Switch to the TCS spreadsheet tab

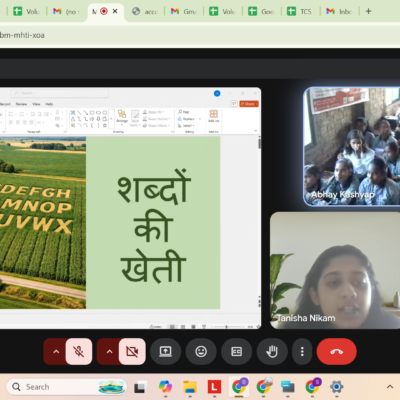(x=300, y=12)
